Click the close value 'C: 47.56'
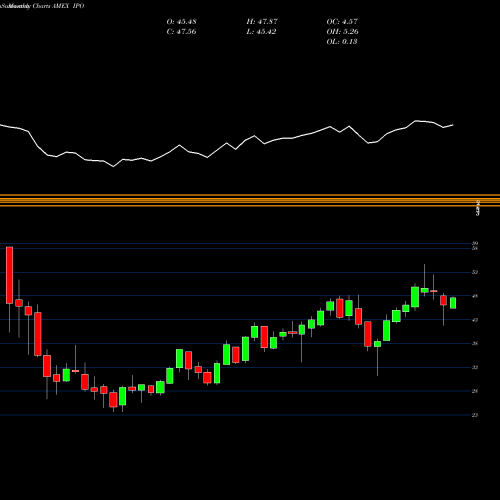 [181, 32]
